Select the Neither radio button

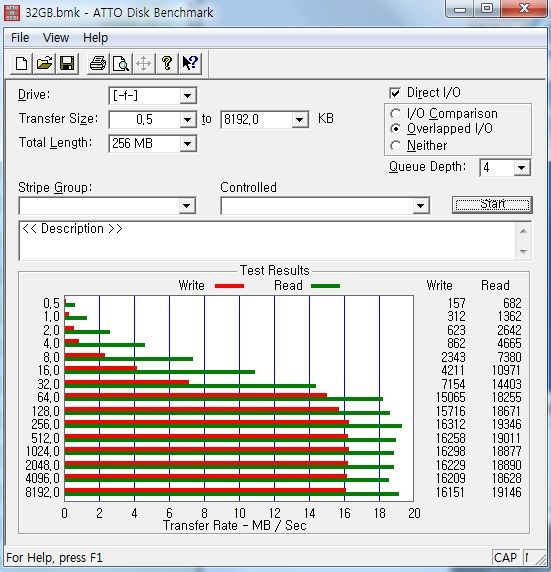click(395, 146)
